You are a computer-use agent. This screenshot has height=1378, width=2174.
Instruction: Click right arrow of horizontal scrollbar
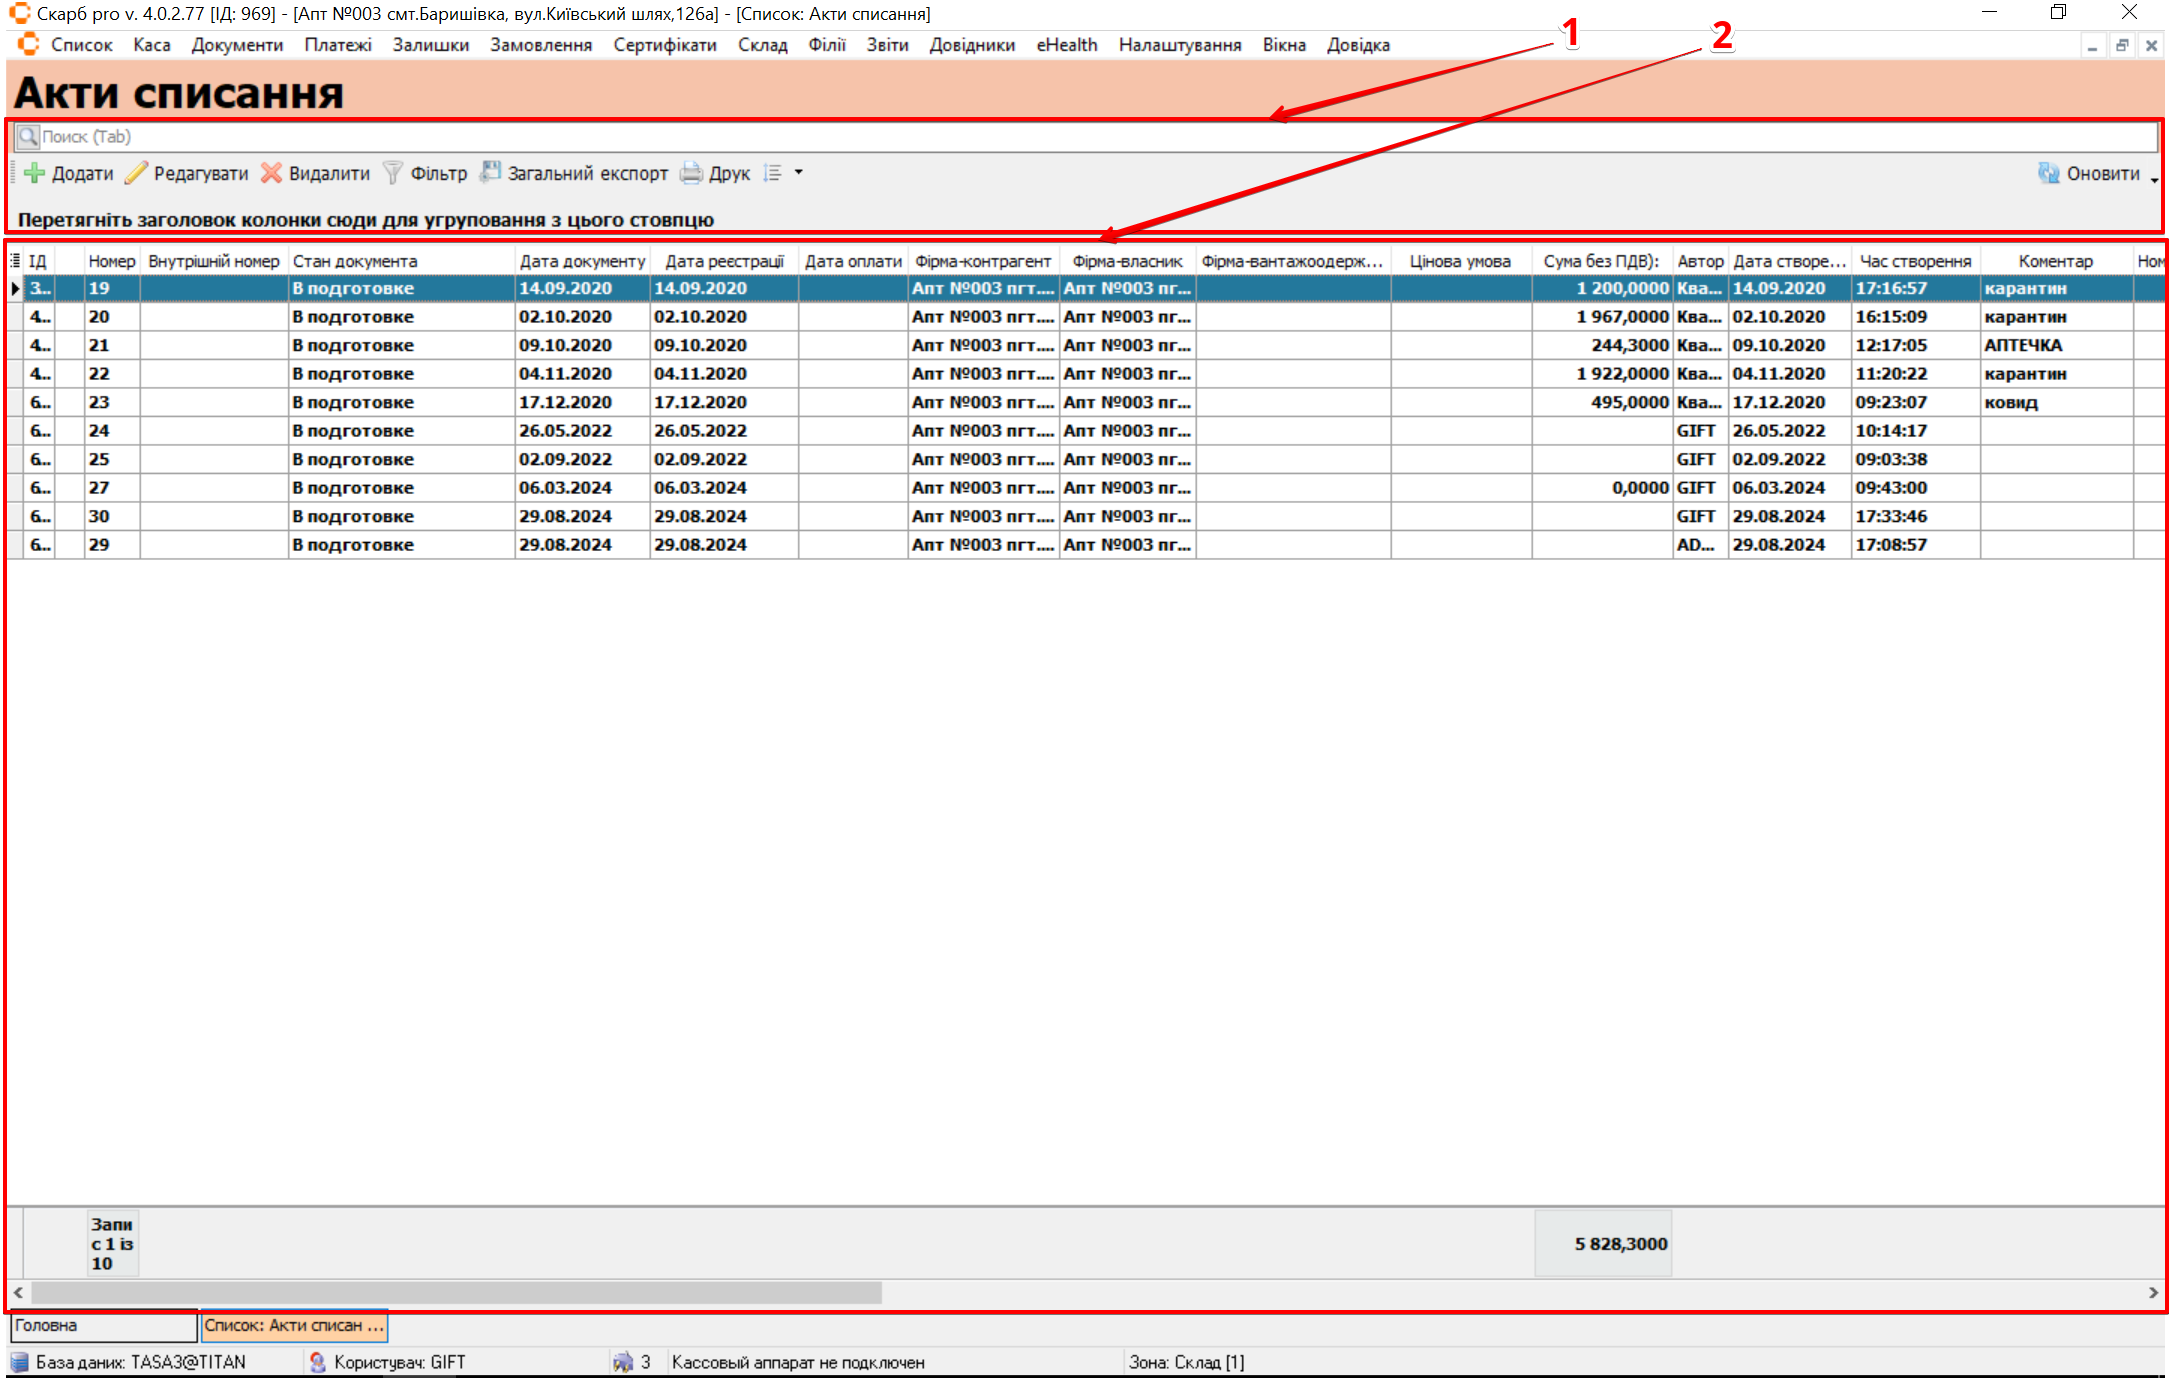[2152, 1293]
